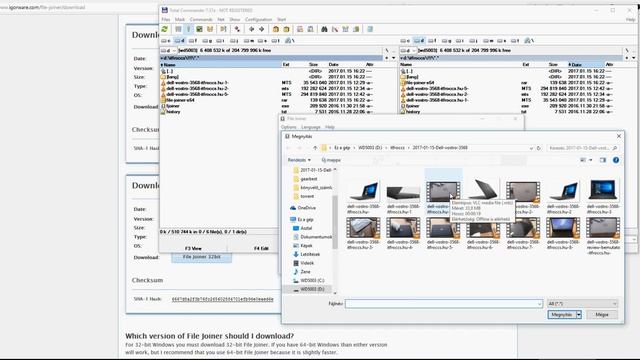Open the All (*.*) file type dropdown

click(582, 304)
